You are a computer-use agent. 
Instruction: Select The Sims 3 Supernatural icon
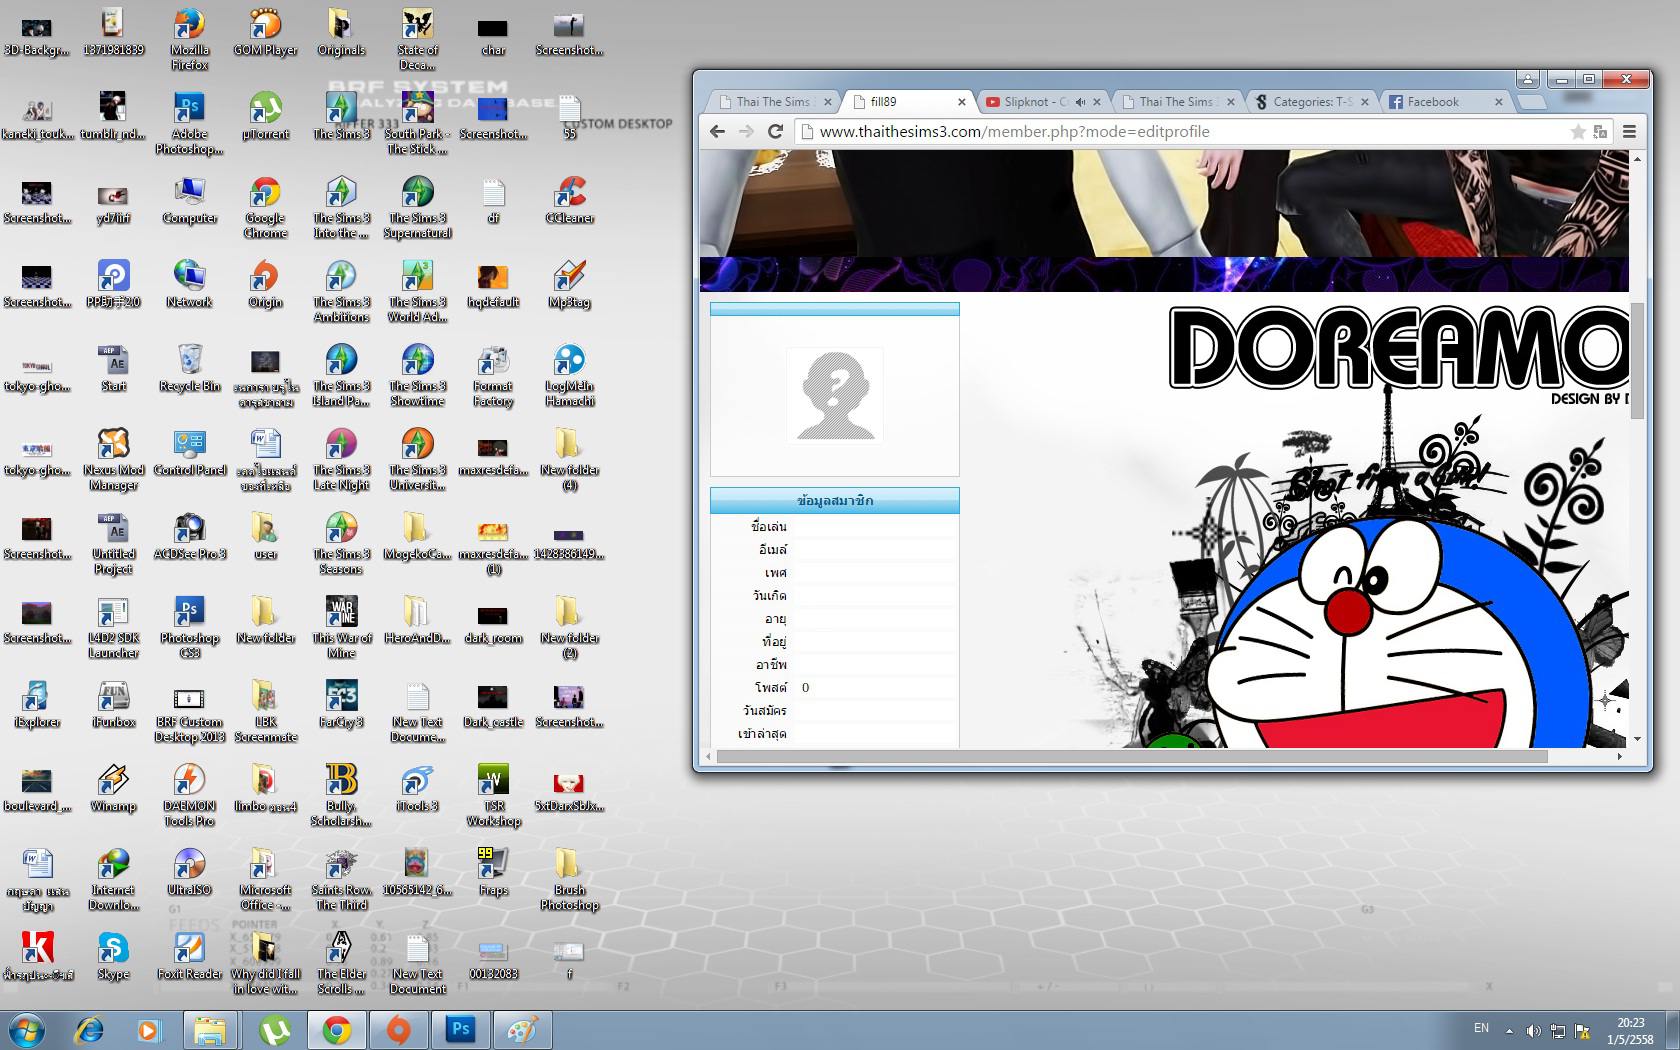(x=417, y=208)
